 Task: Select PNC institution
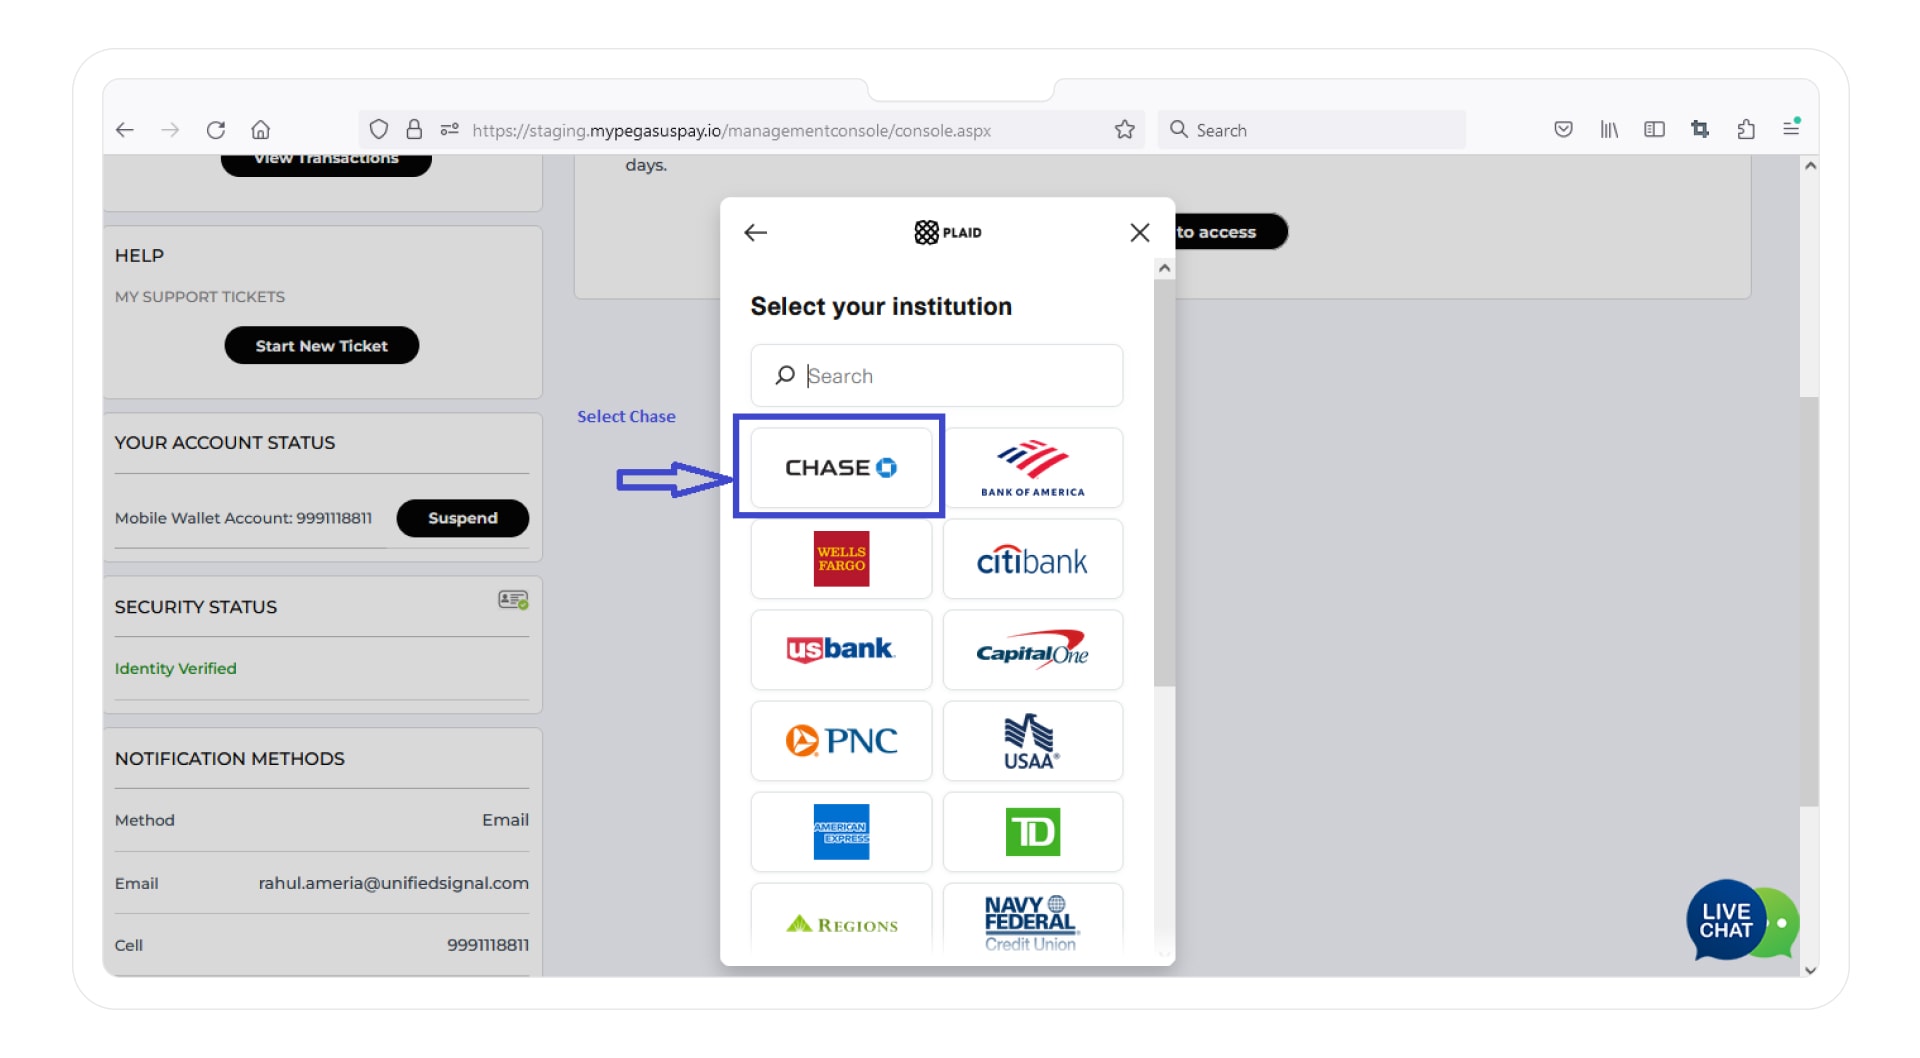pyautogui.click(x=841, y=741)
